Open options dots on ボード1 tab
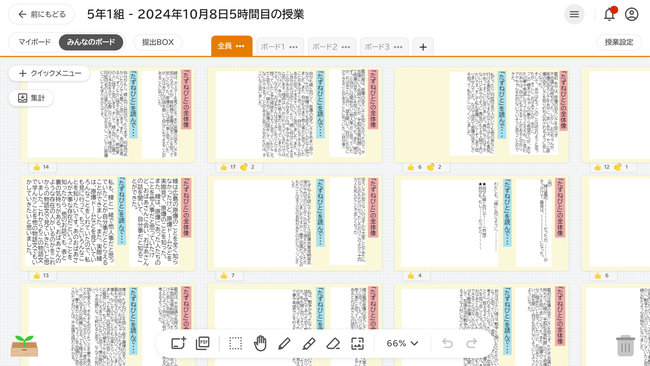 pos(293,47)
